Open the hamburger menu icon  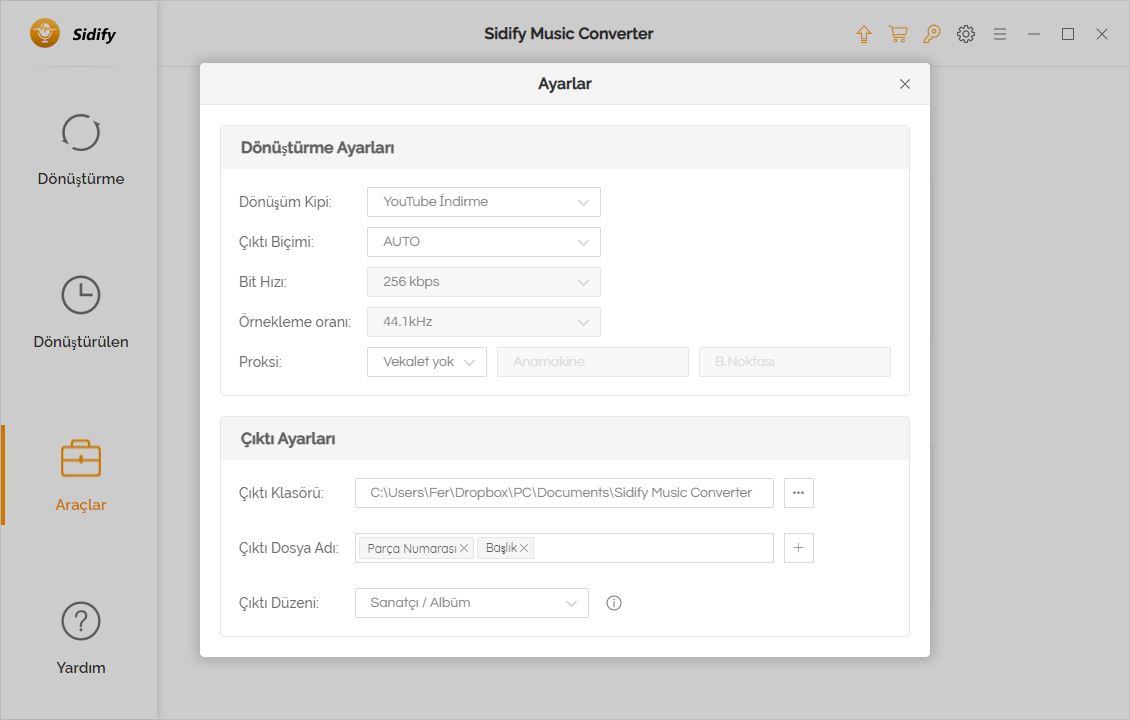point(1000,34)
